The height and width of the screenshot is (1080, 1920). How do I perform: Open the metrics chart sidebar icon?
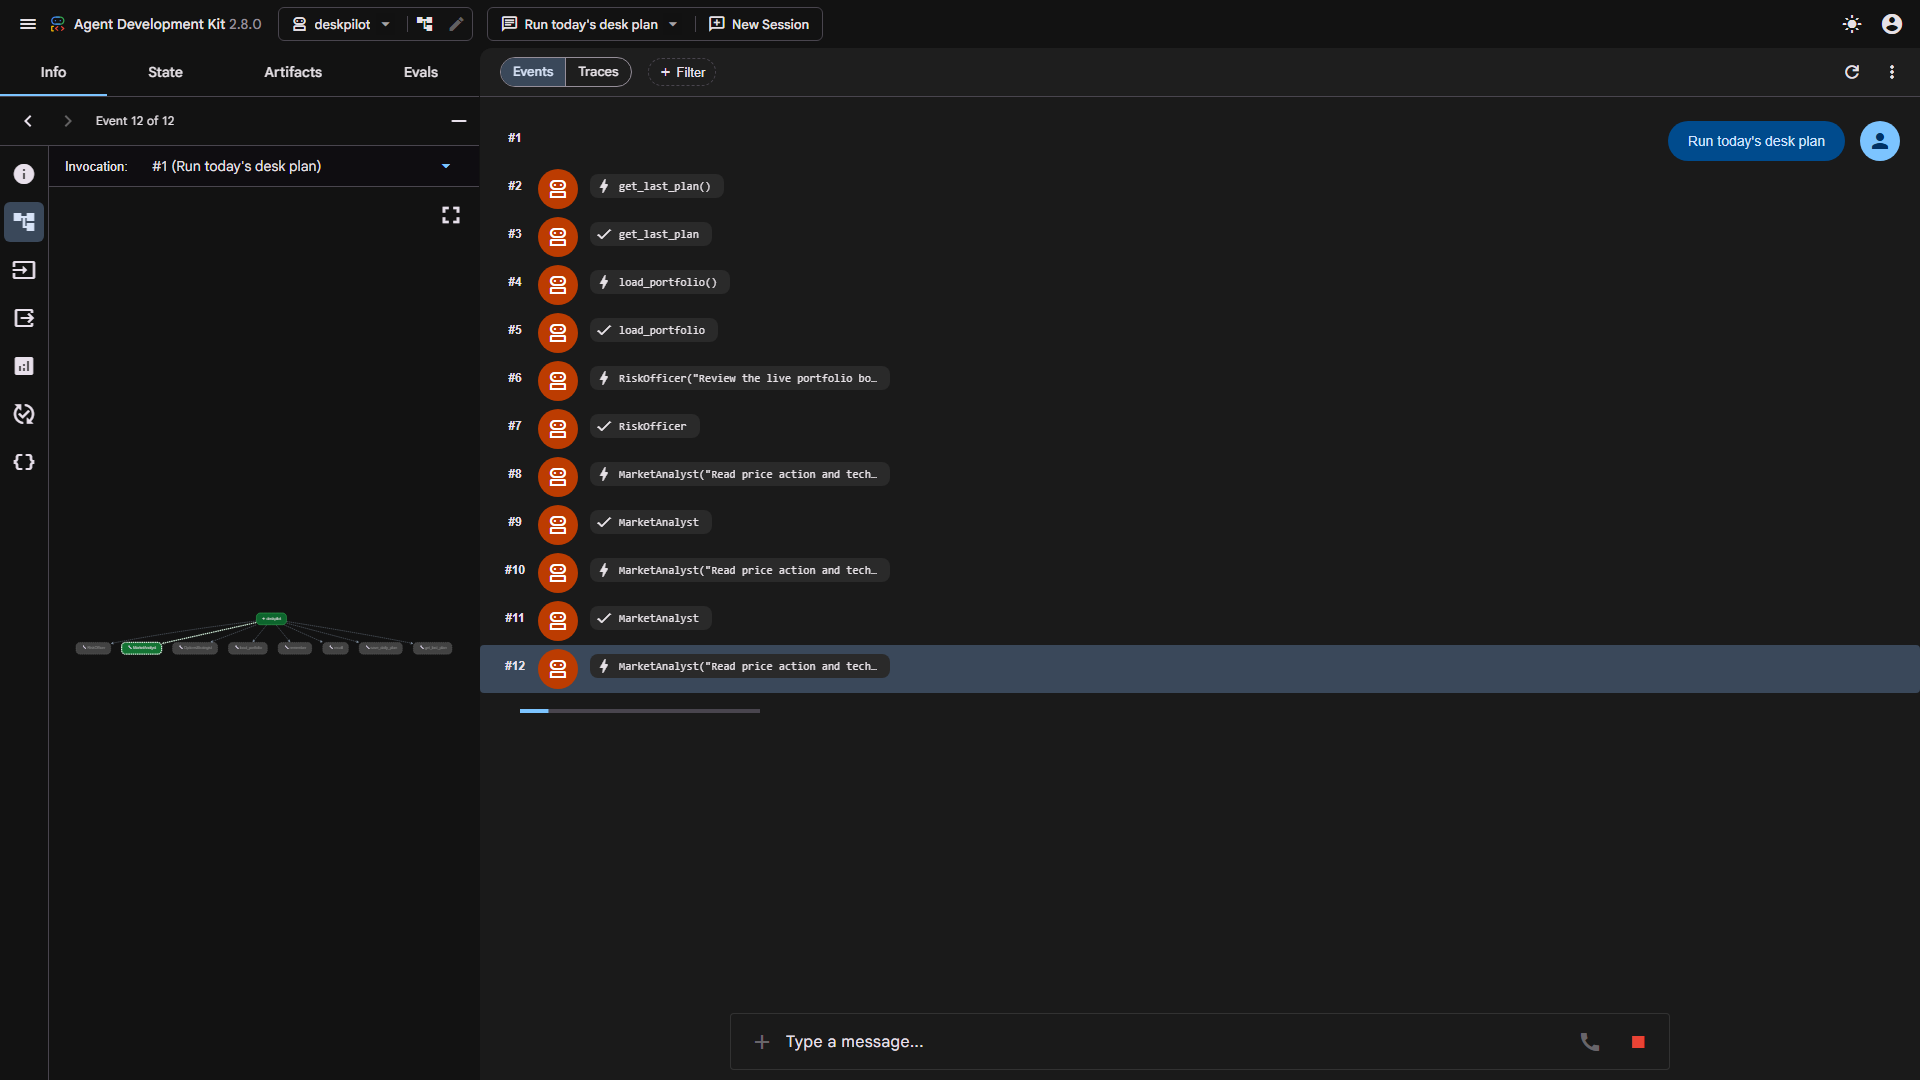(24, 366)
